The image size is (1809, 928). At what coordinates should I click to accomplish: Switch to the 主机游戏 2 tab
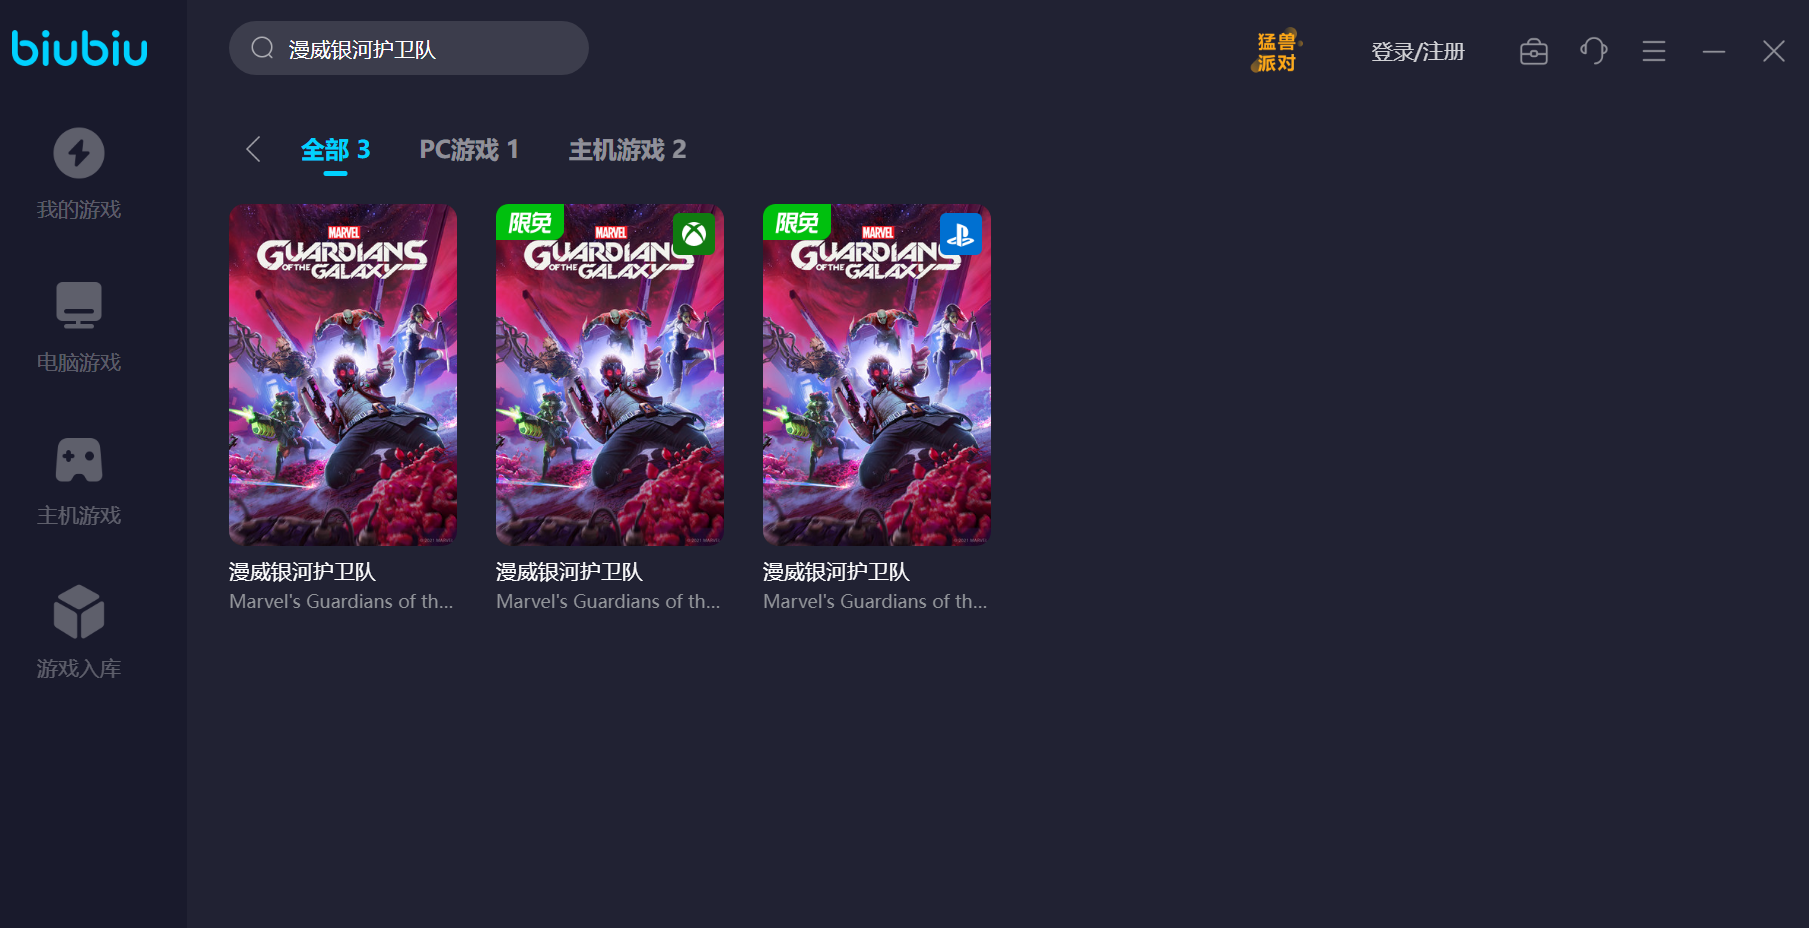[x=627, y=150]
